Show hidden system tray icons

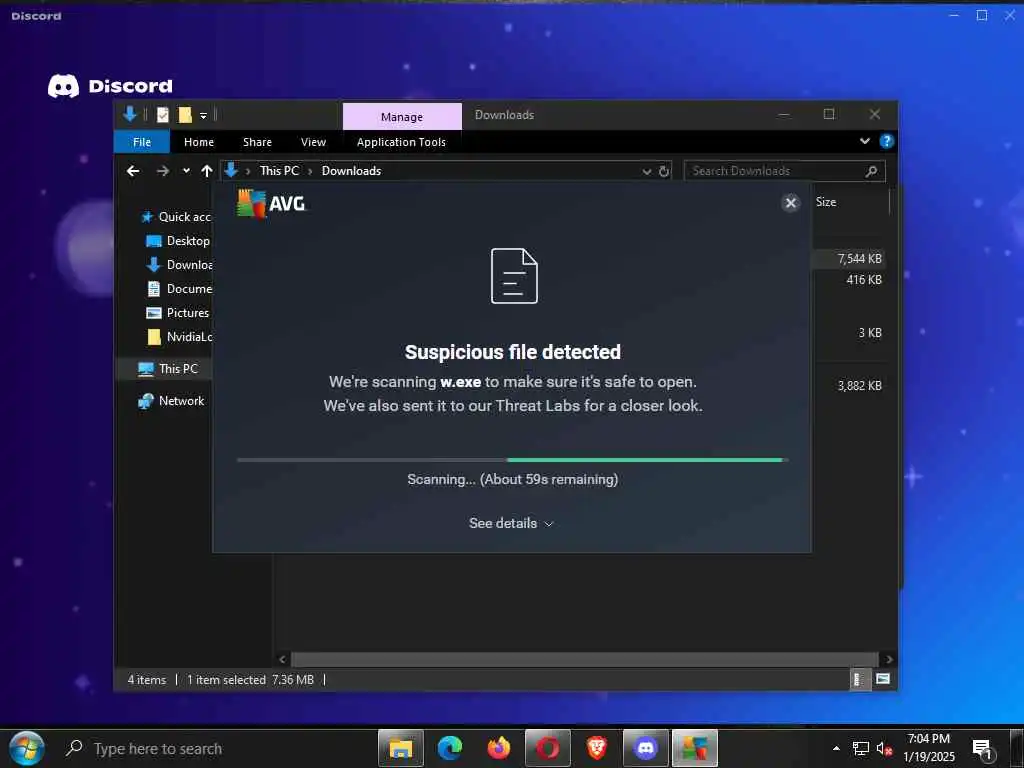coord(836,748)
